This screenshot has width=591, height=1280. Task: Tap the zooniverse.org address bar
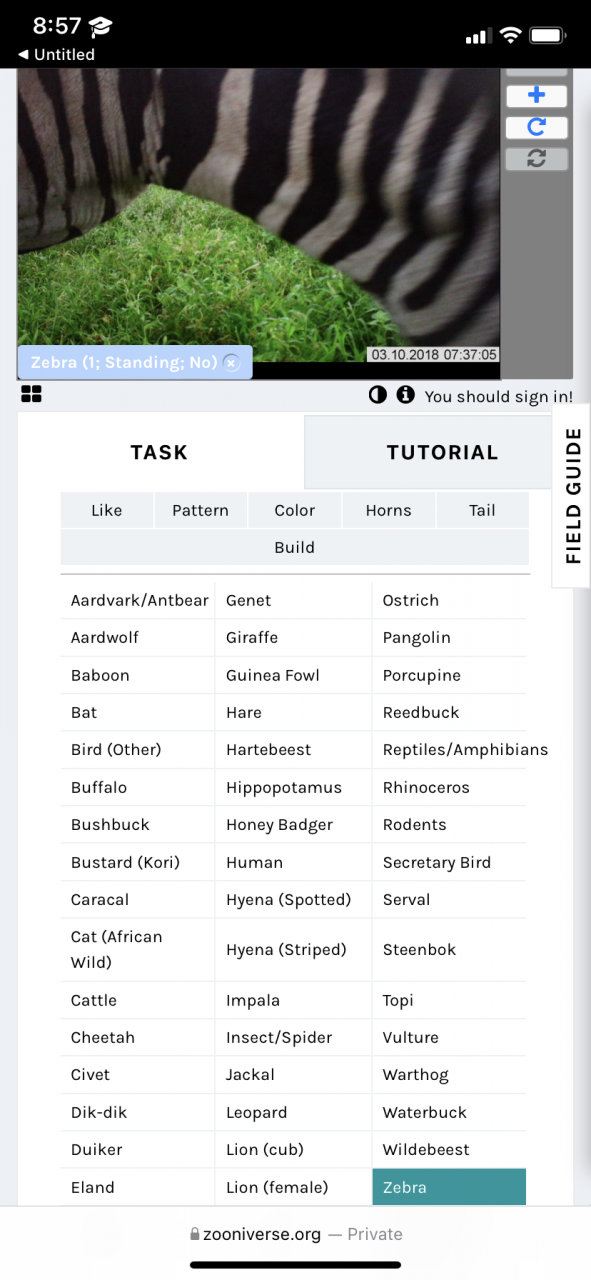[296, 1234]
